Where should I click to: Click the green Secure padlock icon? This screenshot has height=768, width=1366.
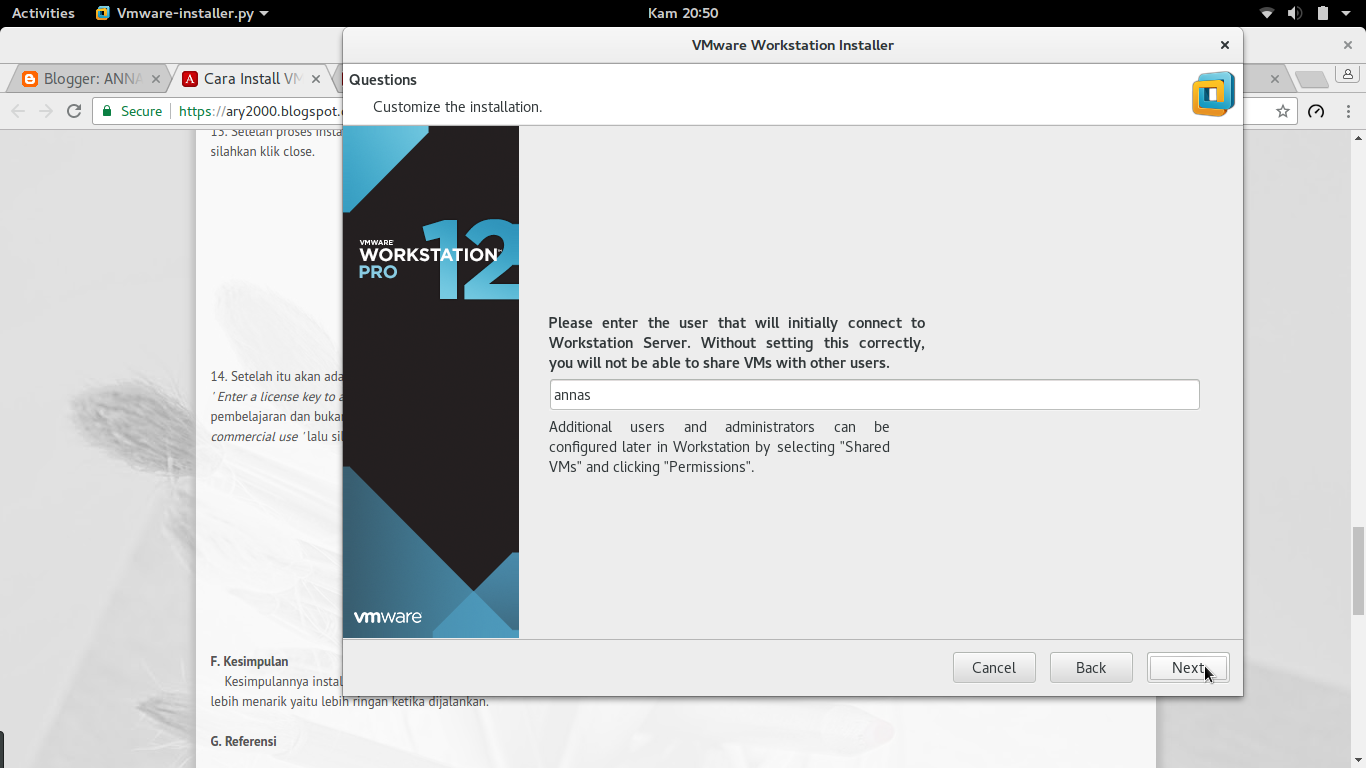coord(108,111)
